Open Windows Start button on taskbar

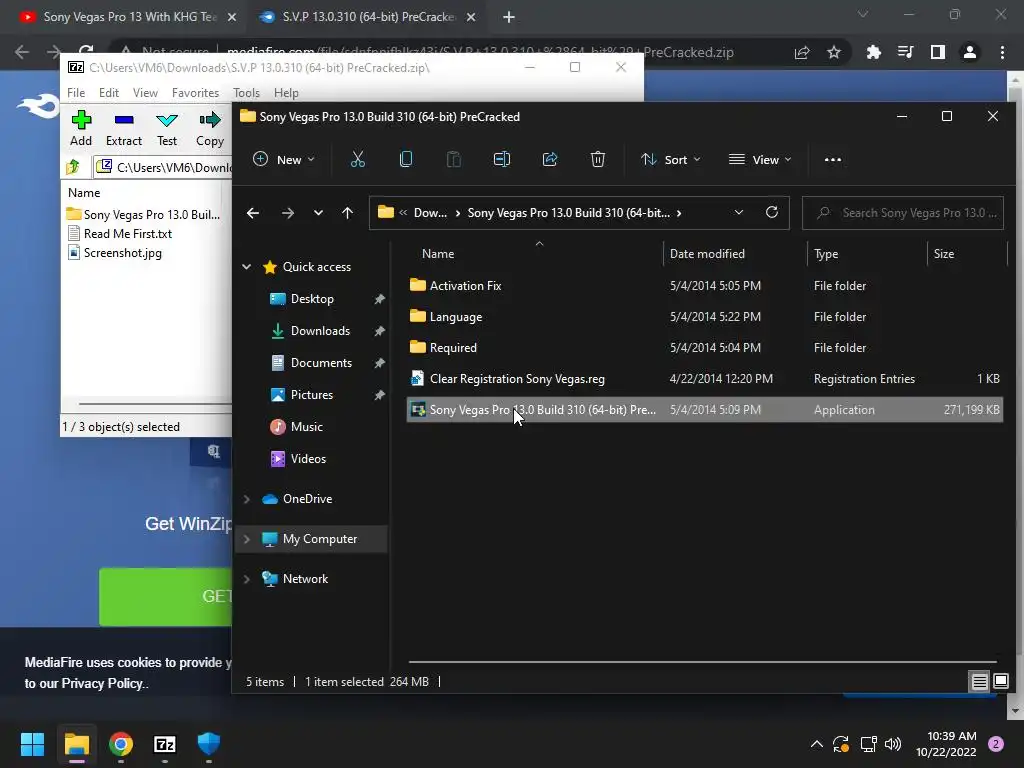pos(32,744)
